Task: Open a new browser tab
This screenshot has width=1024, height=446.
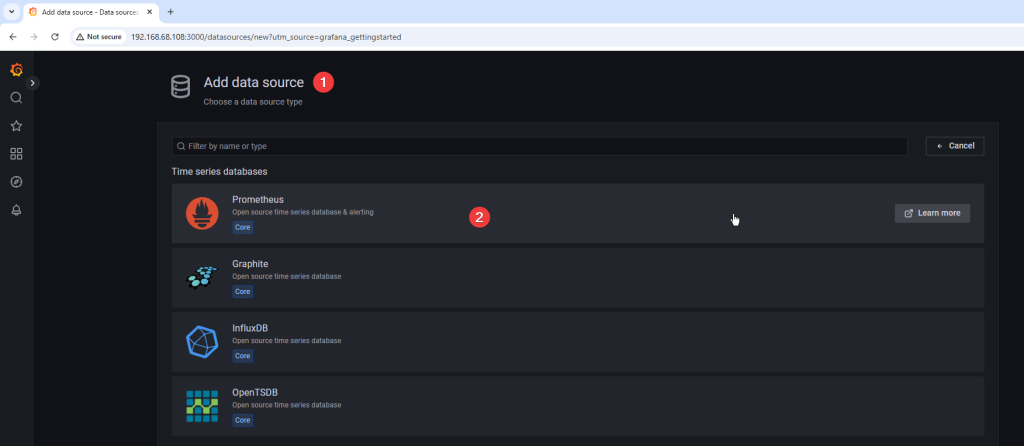Action: [x=170, y=12]
